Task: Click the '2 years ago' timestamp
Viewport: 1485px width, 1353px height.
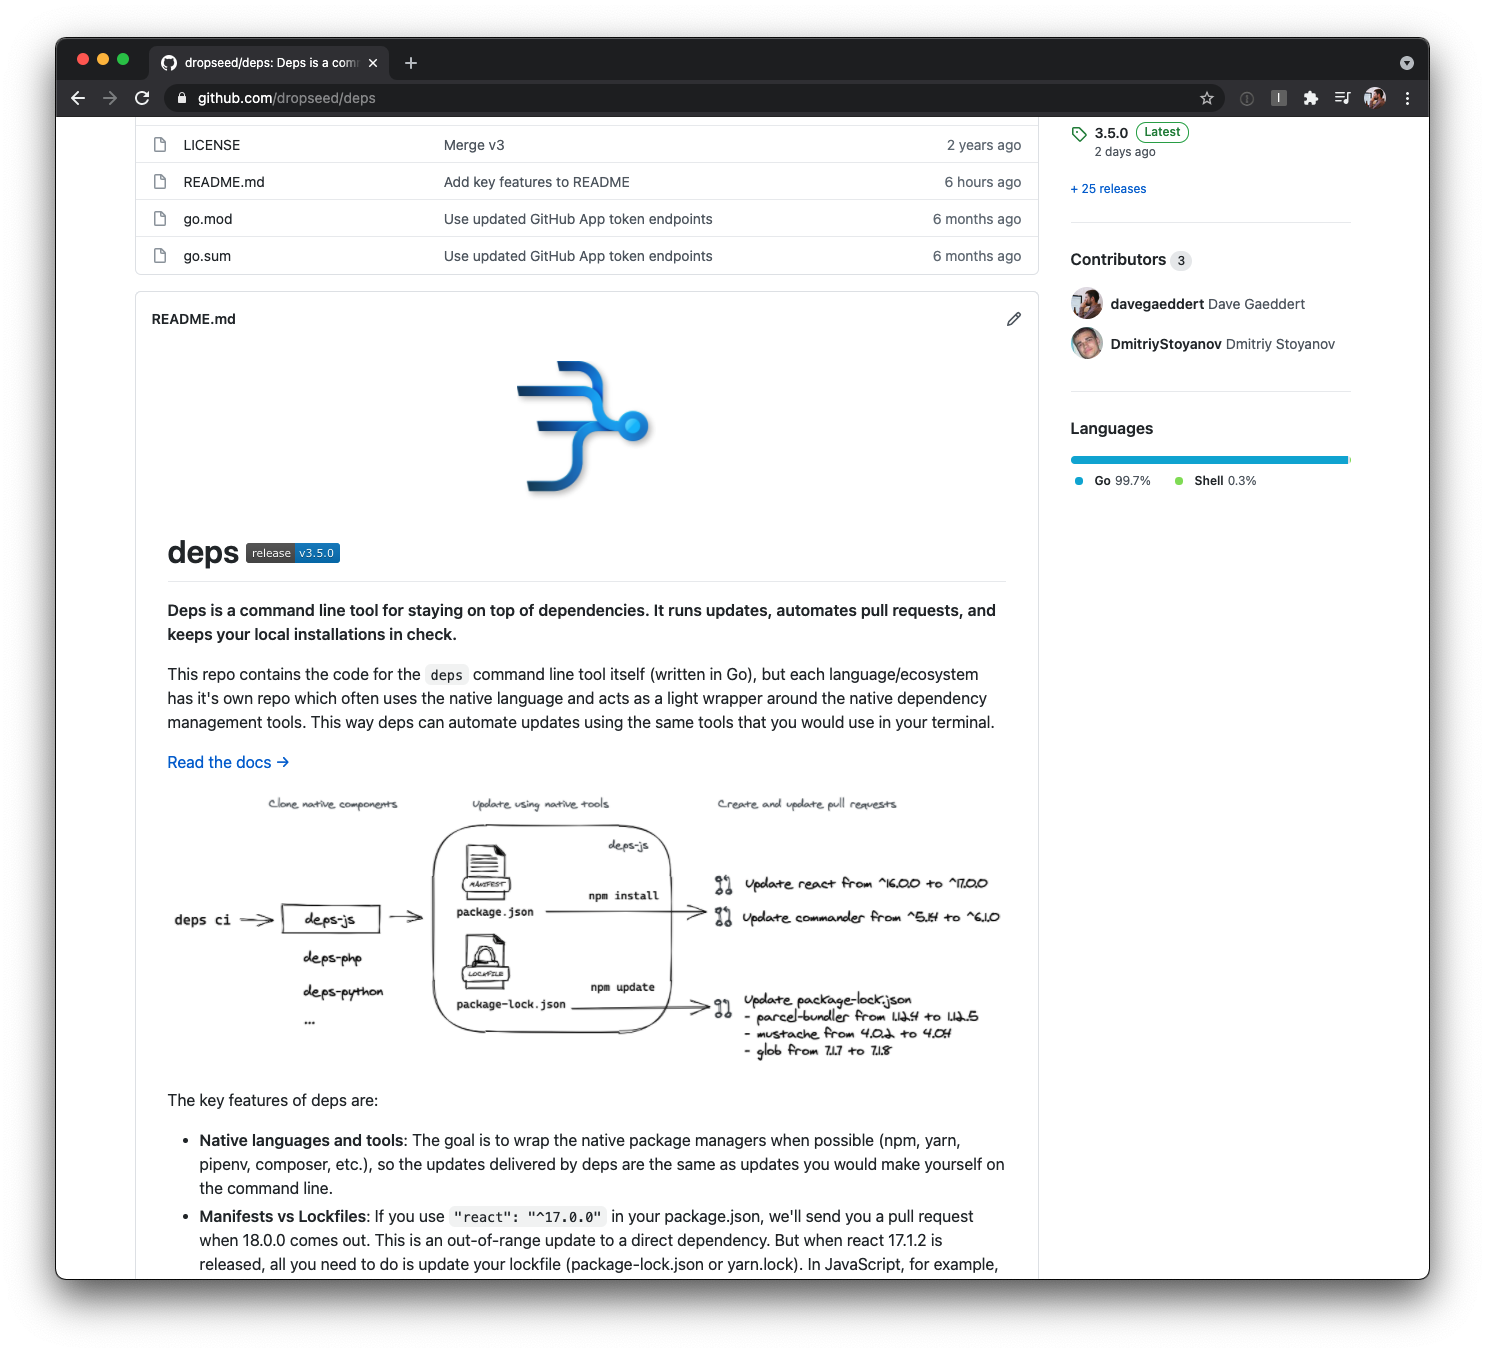Action: 984,145
